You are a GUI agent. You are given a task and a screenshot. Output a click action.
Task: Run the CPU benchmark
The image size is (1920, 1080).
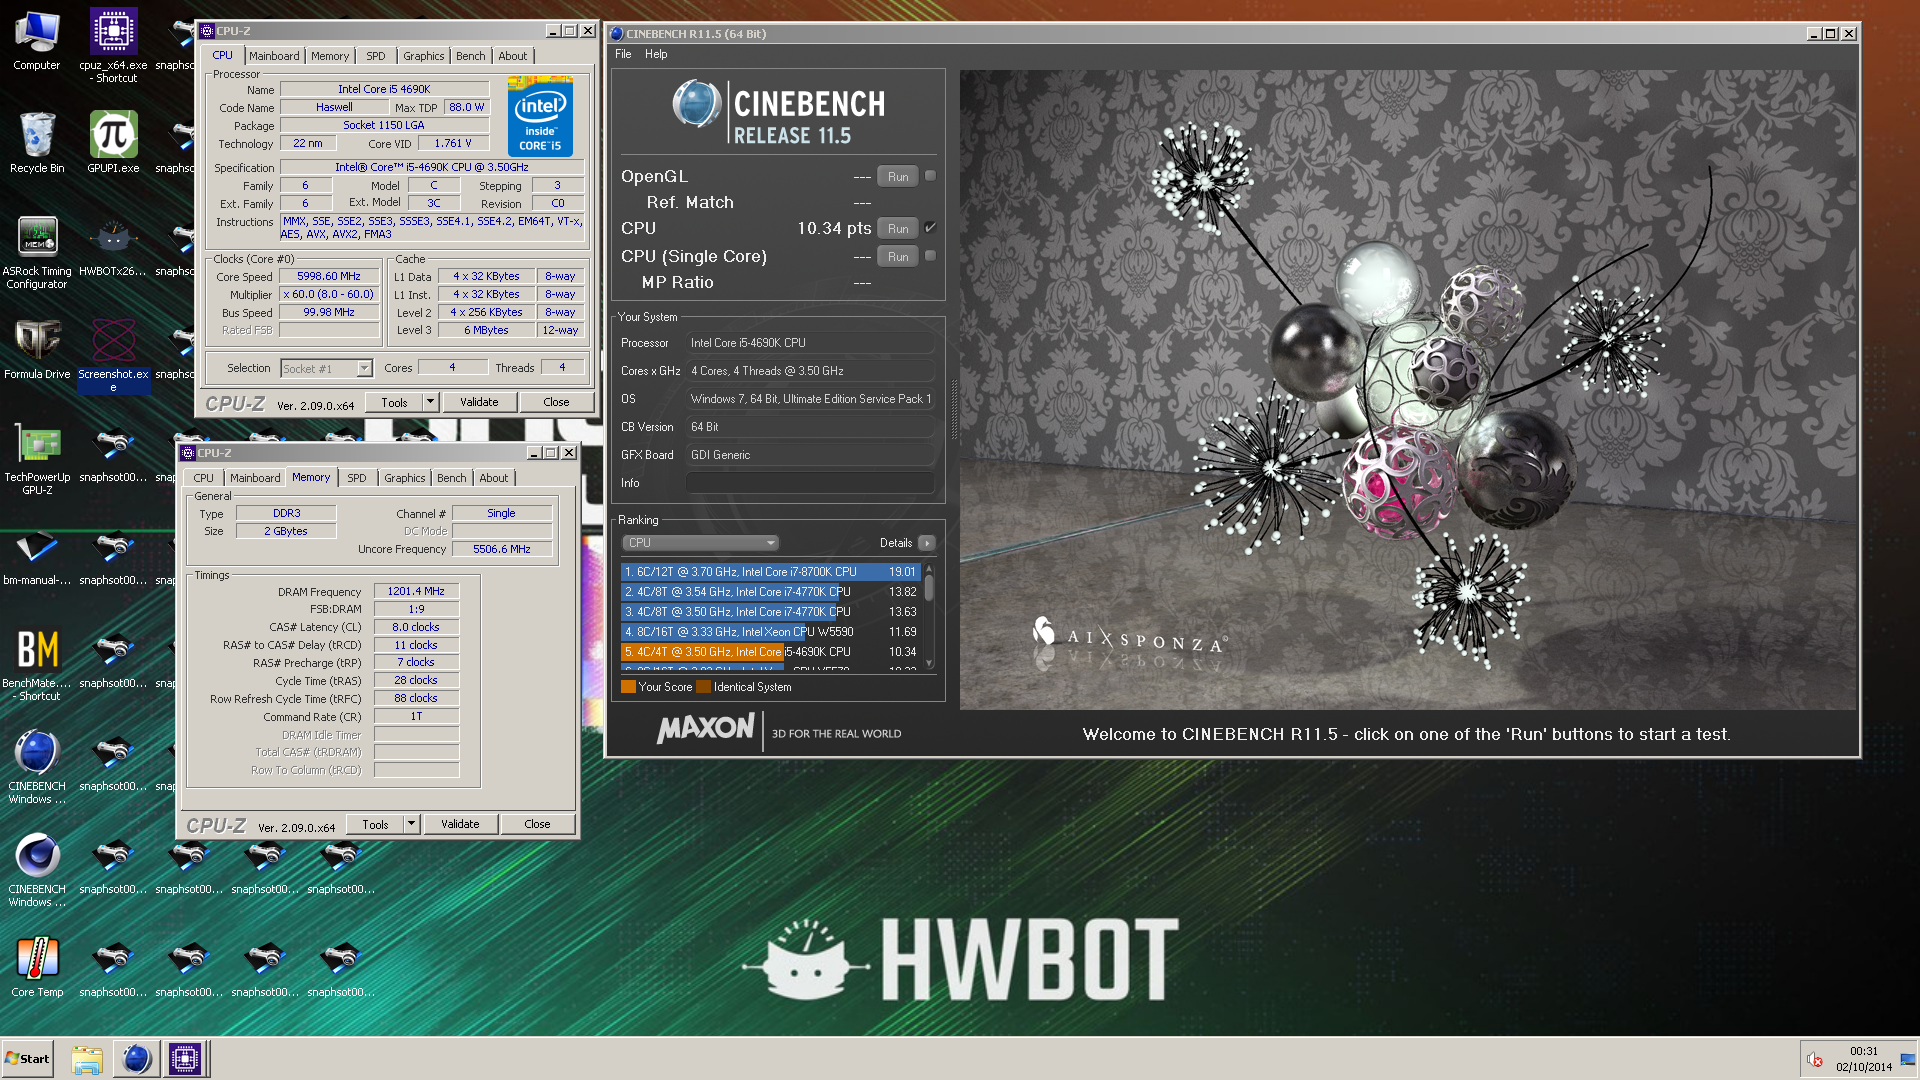pos(898,228)
